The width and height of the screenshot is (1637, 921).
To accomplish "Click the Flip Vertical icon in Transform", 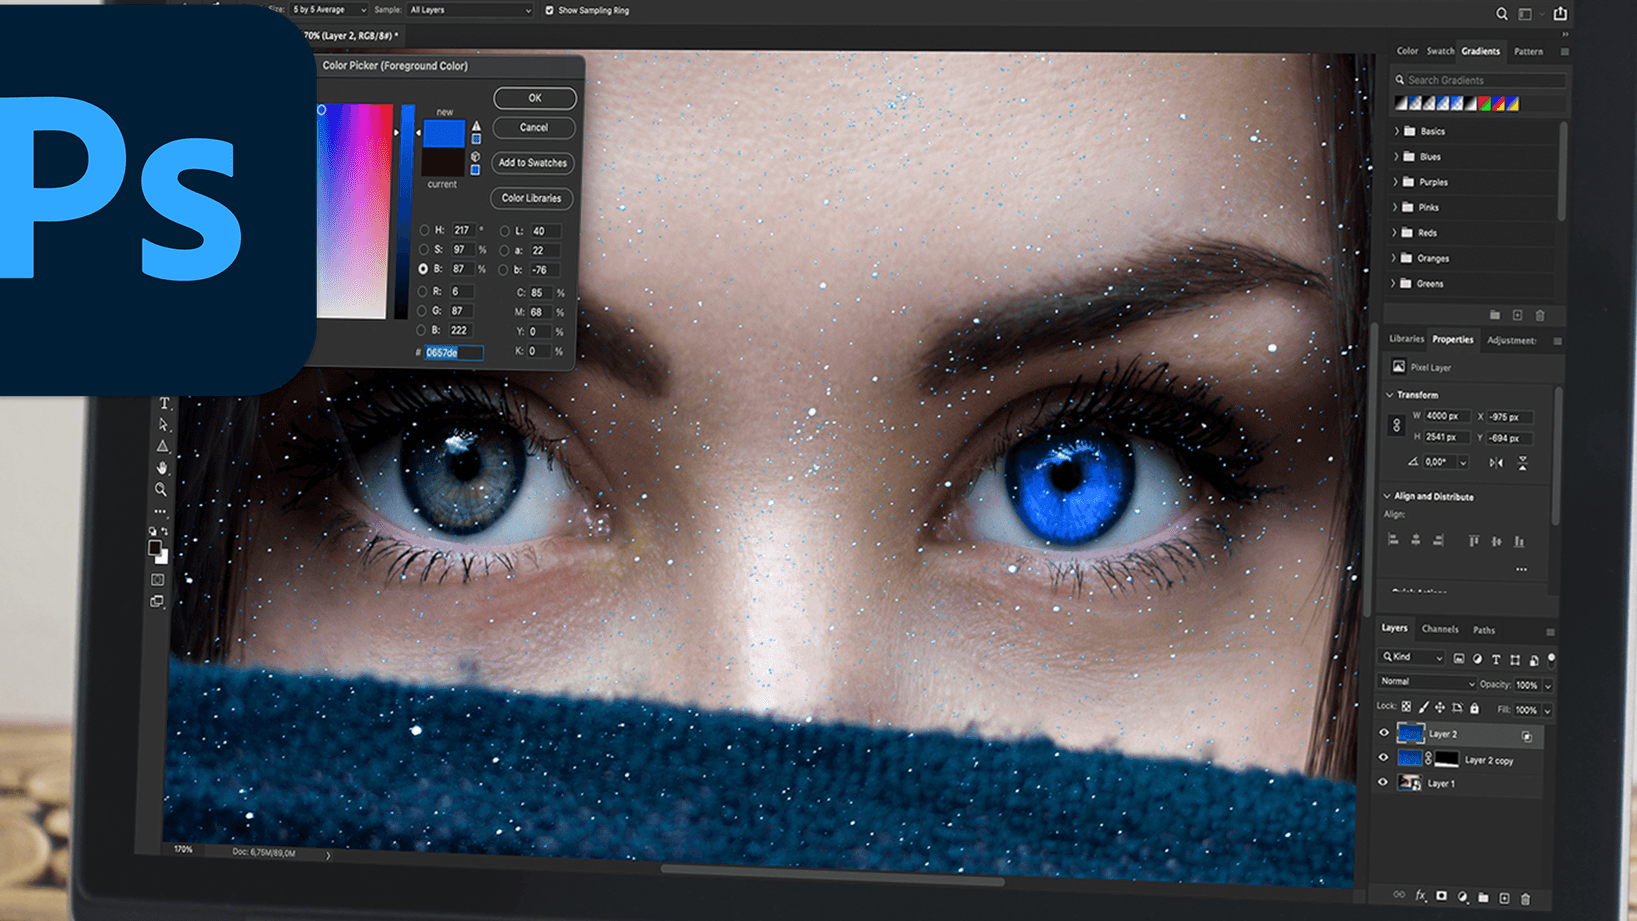I will click(1522, 463).
